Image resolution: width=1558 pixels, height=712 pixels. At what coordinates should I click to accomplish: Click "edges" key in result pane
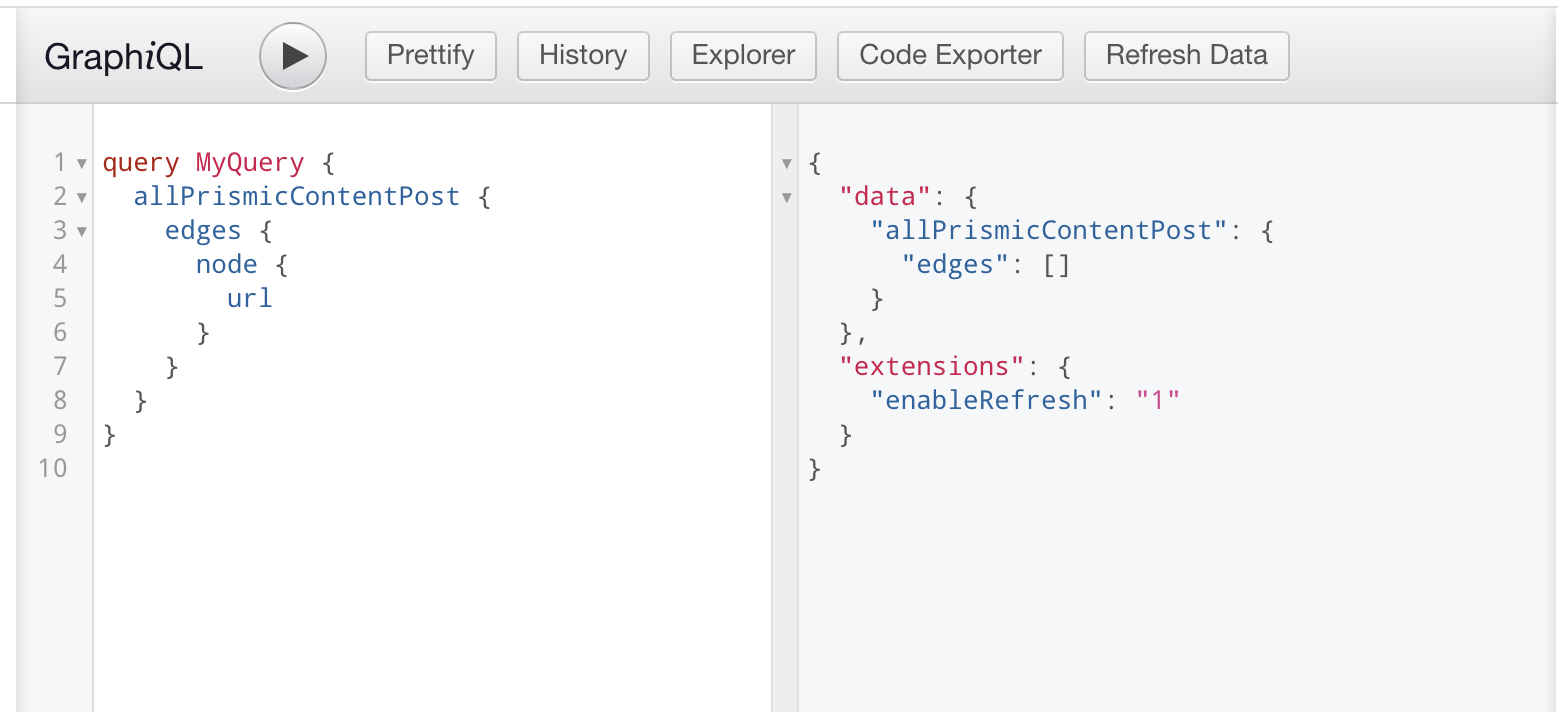[956, 264]
